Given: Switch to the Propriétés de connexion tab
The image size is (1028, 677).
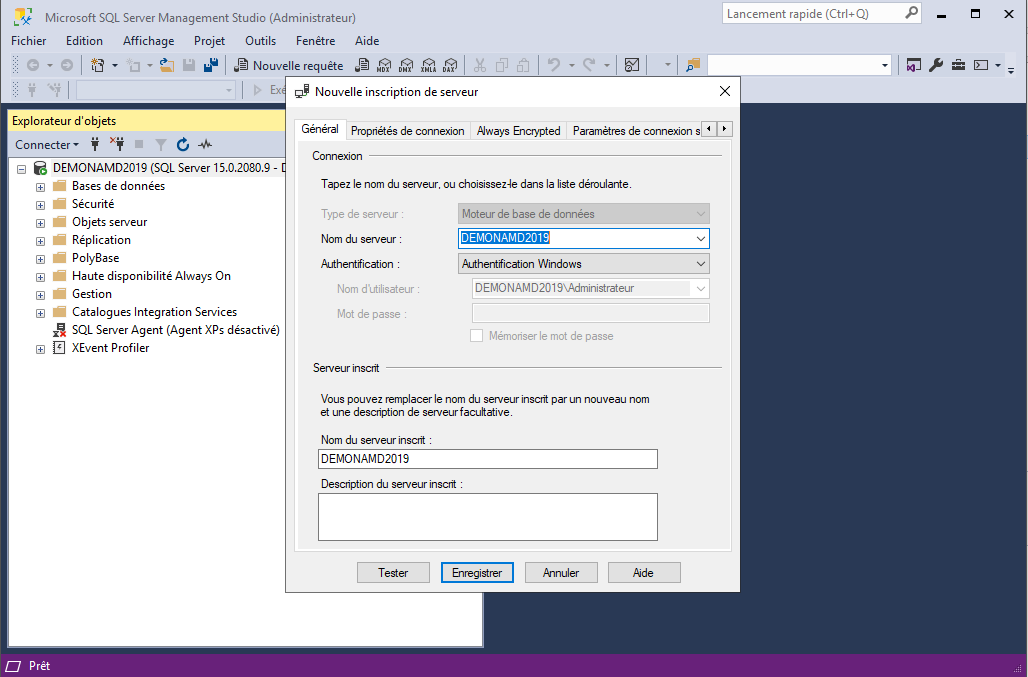Looking at the screenshot, I should (408, 131).
